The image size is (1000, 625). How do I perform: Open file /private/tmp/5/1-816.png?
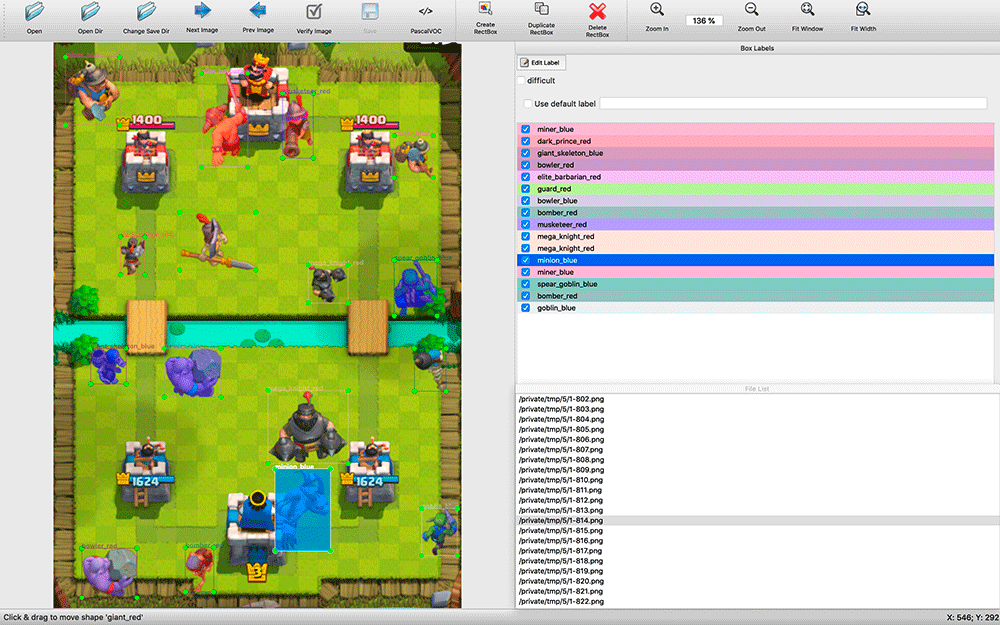click(x=561, y=540)
